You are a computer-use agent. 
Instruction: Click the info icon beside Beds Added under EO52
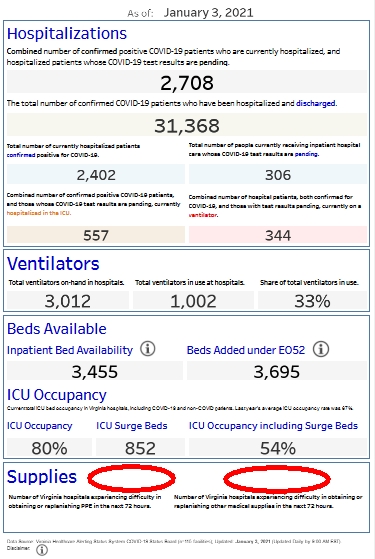(321, 349)
